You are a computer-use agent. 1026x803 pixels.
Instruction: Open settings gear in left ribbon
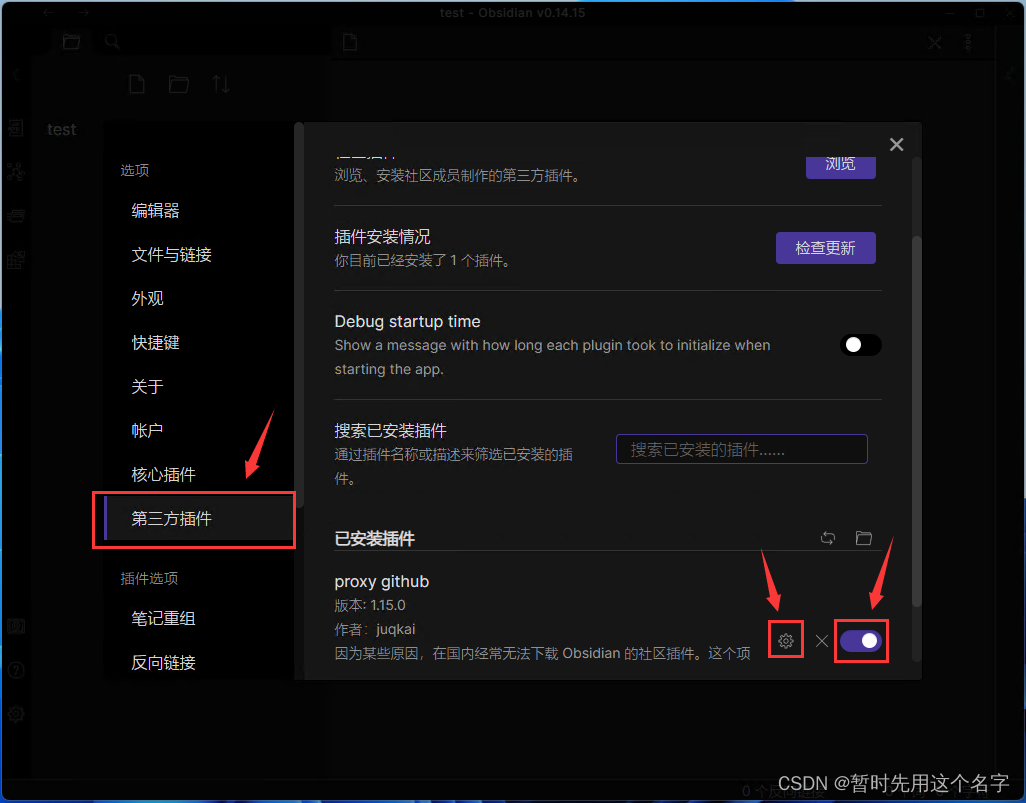click(16, 714)
